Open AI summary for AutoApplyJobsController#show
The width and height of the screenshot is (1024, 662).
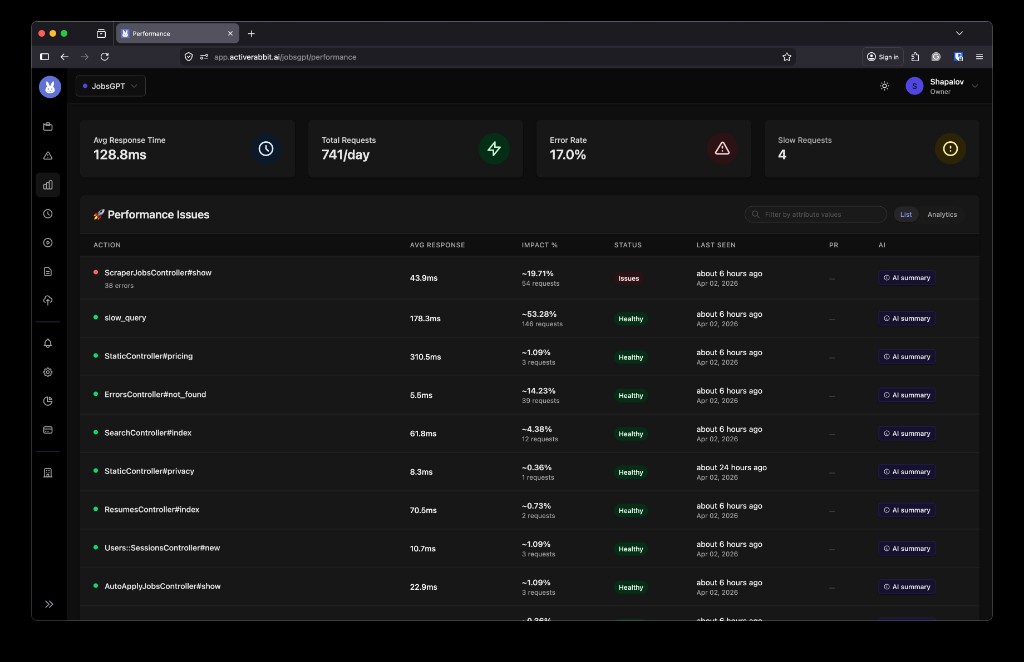(906, 587)
